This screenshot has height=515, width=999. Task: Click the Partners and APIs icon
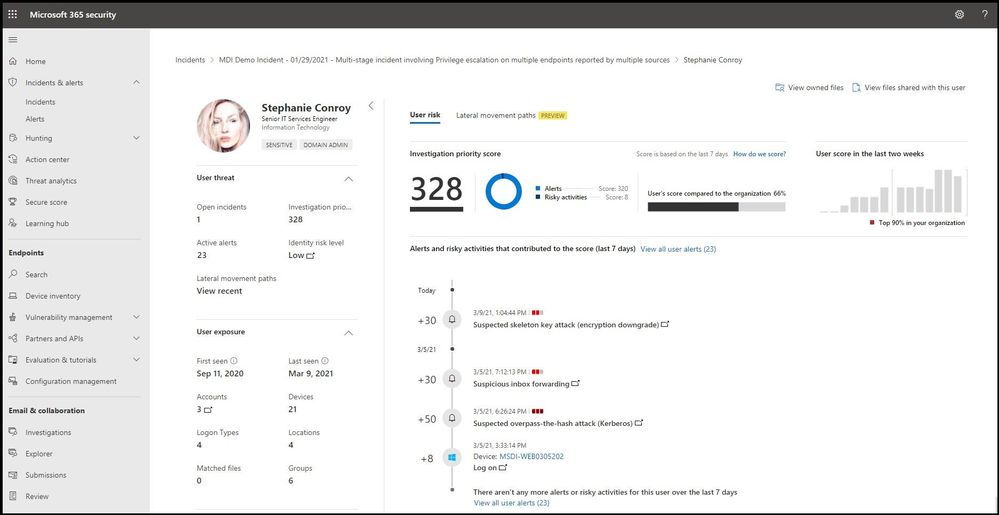13,338
